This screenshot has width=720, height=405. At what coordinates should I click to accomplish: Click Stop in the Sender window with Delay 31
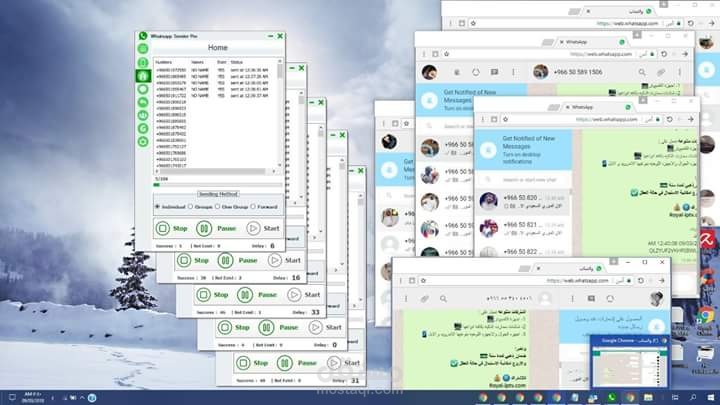(253, 363)
